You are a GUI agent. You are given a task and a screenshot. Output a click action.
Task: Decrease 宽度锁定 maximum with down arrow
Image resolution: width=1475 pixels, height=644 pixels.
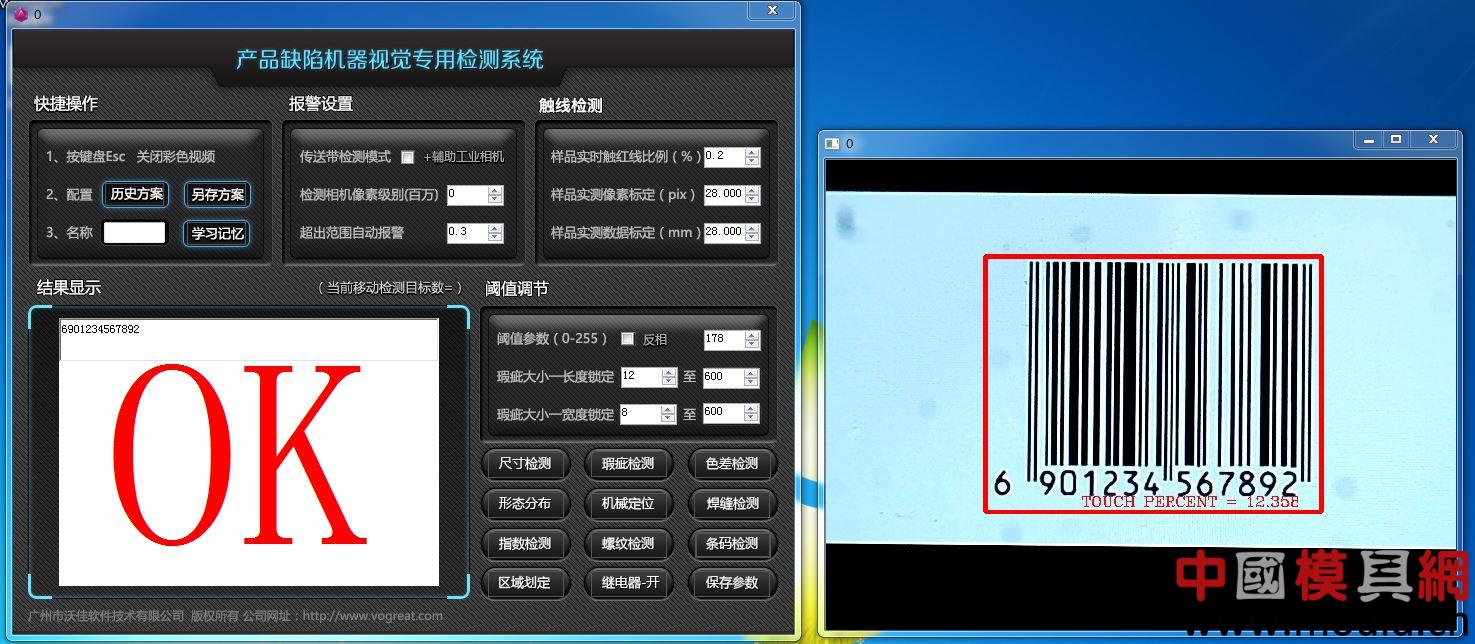(752, 418)
